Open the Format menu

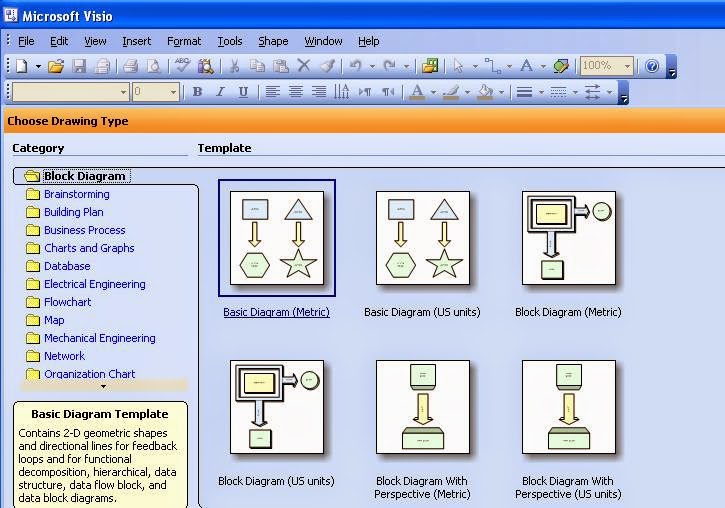click(184, 41)
